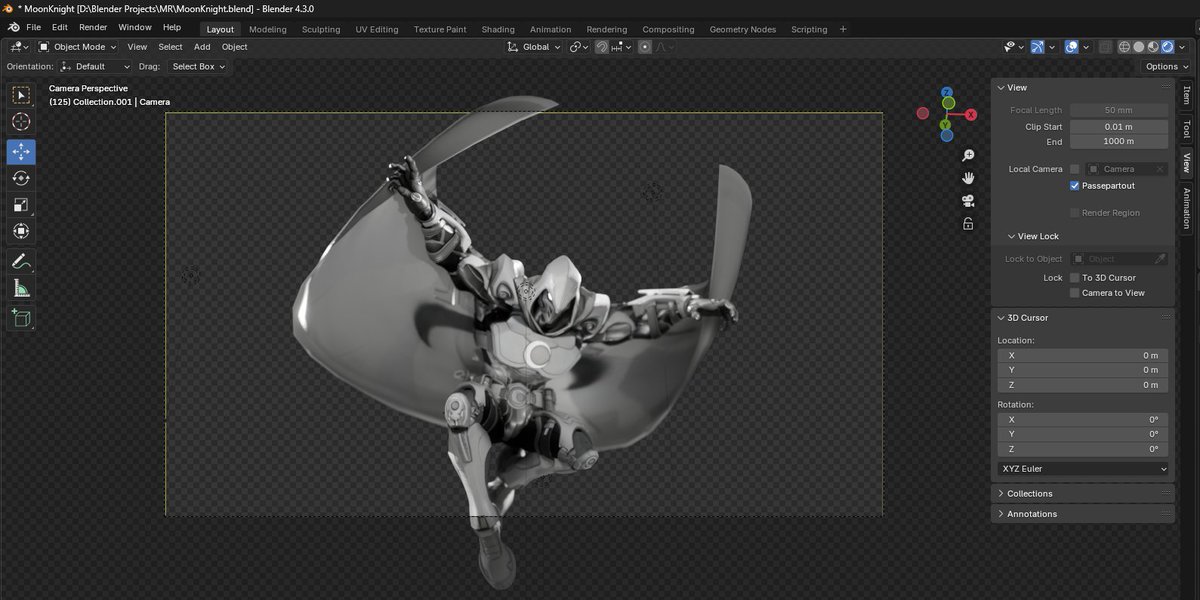Click the Clip Start 0.01 m field
Image resolution: width=1200 pixels, height=600 pixels.
point(1119,127)
